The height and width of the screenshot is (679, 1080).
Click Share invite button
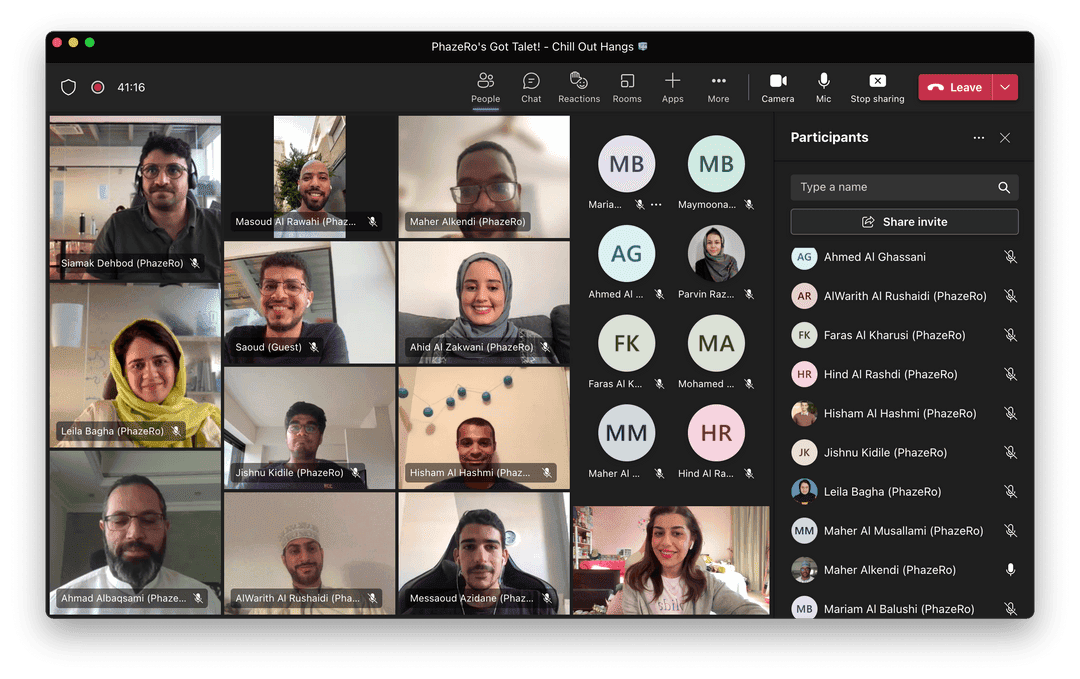click(x=904, y=222)
